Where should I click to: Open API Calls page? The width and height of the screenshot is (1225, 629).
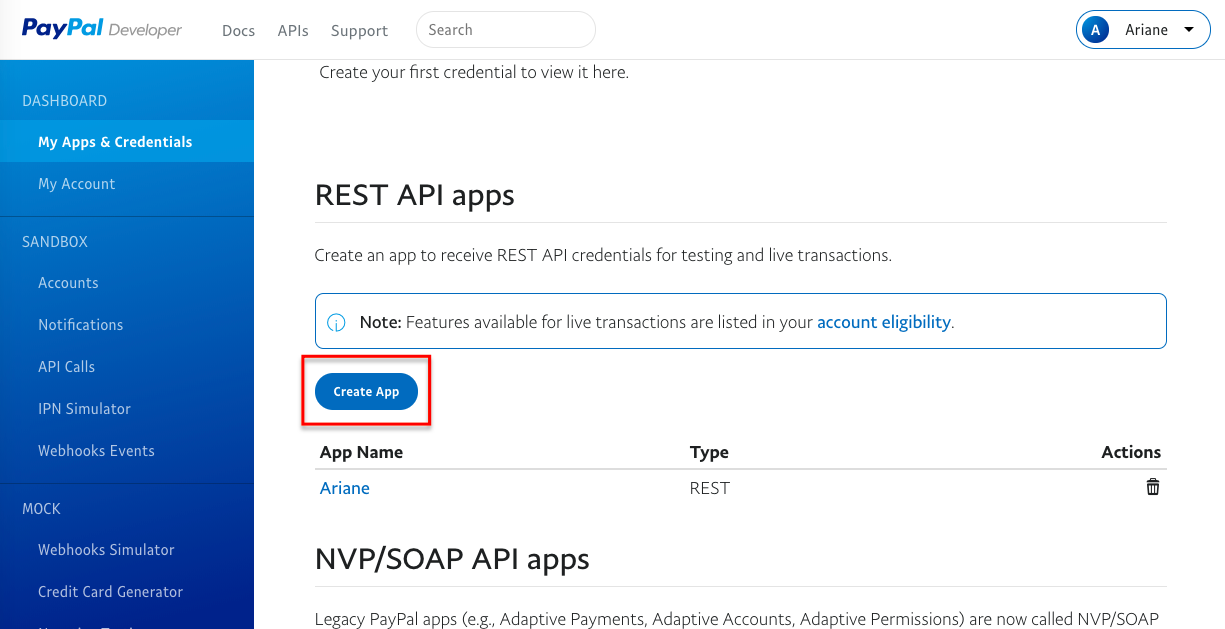67,367
